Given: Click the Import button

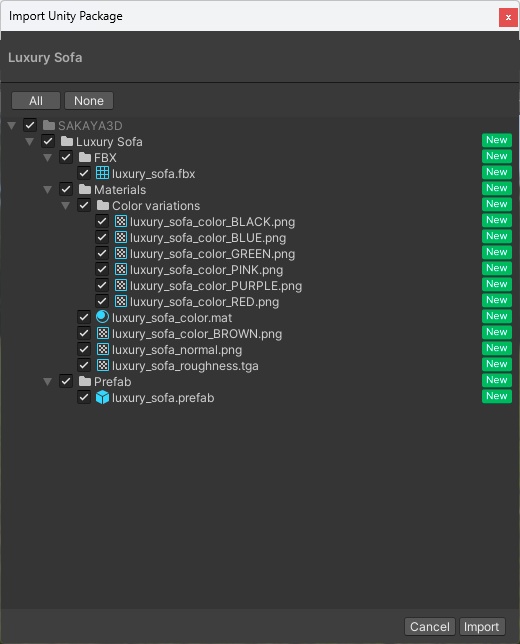Looking at the screenshot, I should [x=482, y=627].
